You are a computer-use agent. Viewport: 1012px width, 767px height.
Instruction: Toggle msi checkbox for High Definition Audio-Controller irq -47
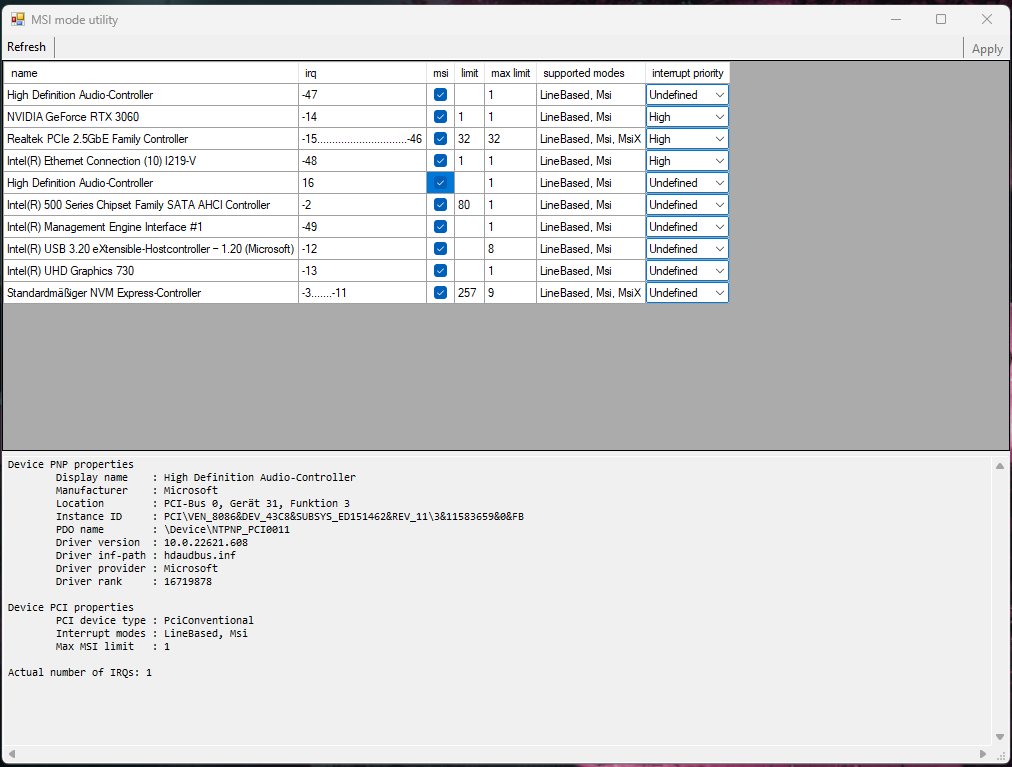(440, 95)
